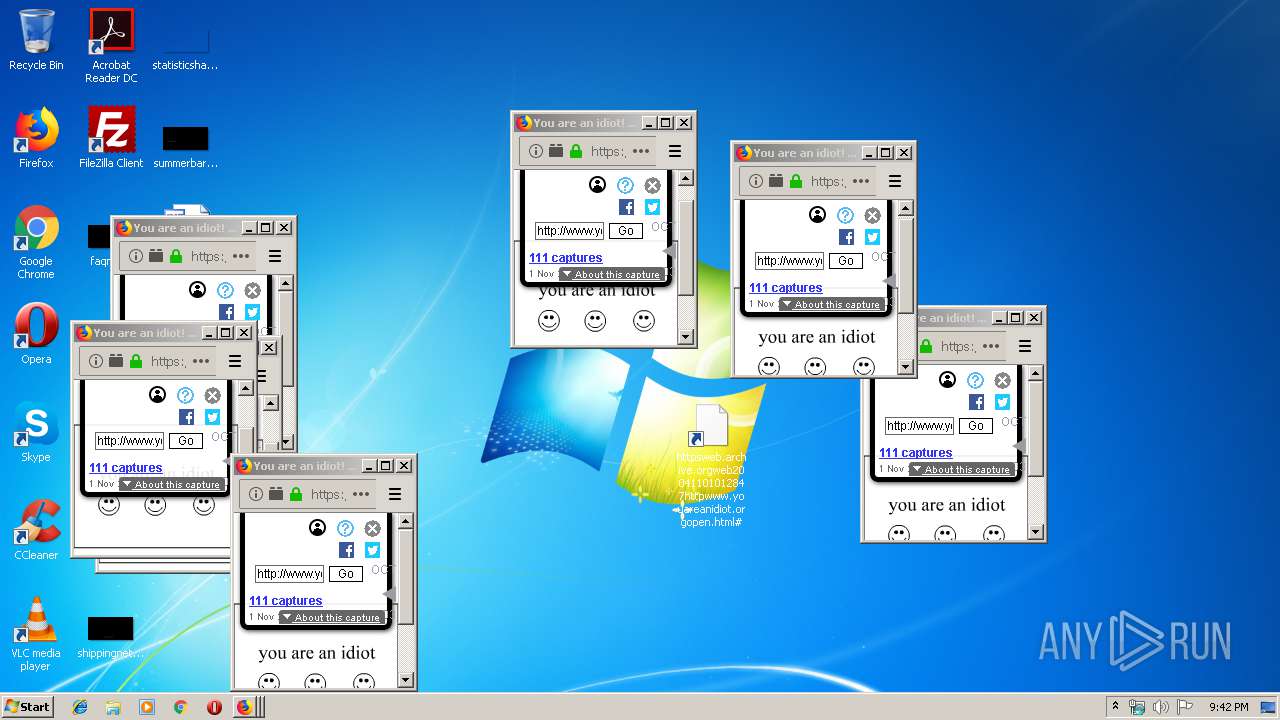This screenshot has width=1280, height=720.
Task: Open VLC media player desktop shortcut
Action: pyautogui.click(x=36, y=633)
